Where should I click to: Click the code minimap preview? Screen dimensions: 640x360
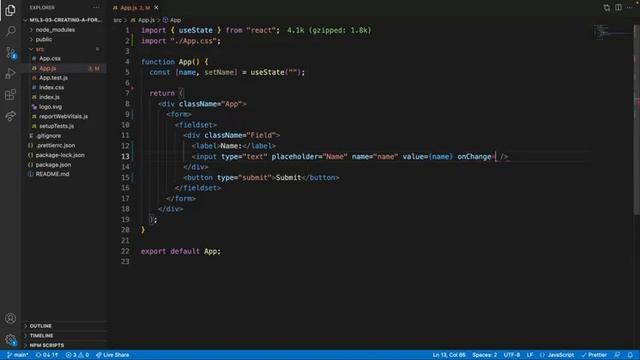point(612,33)
